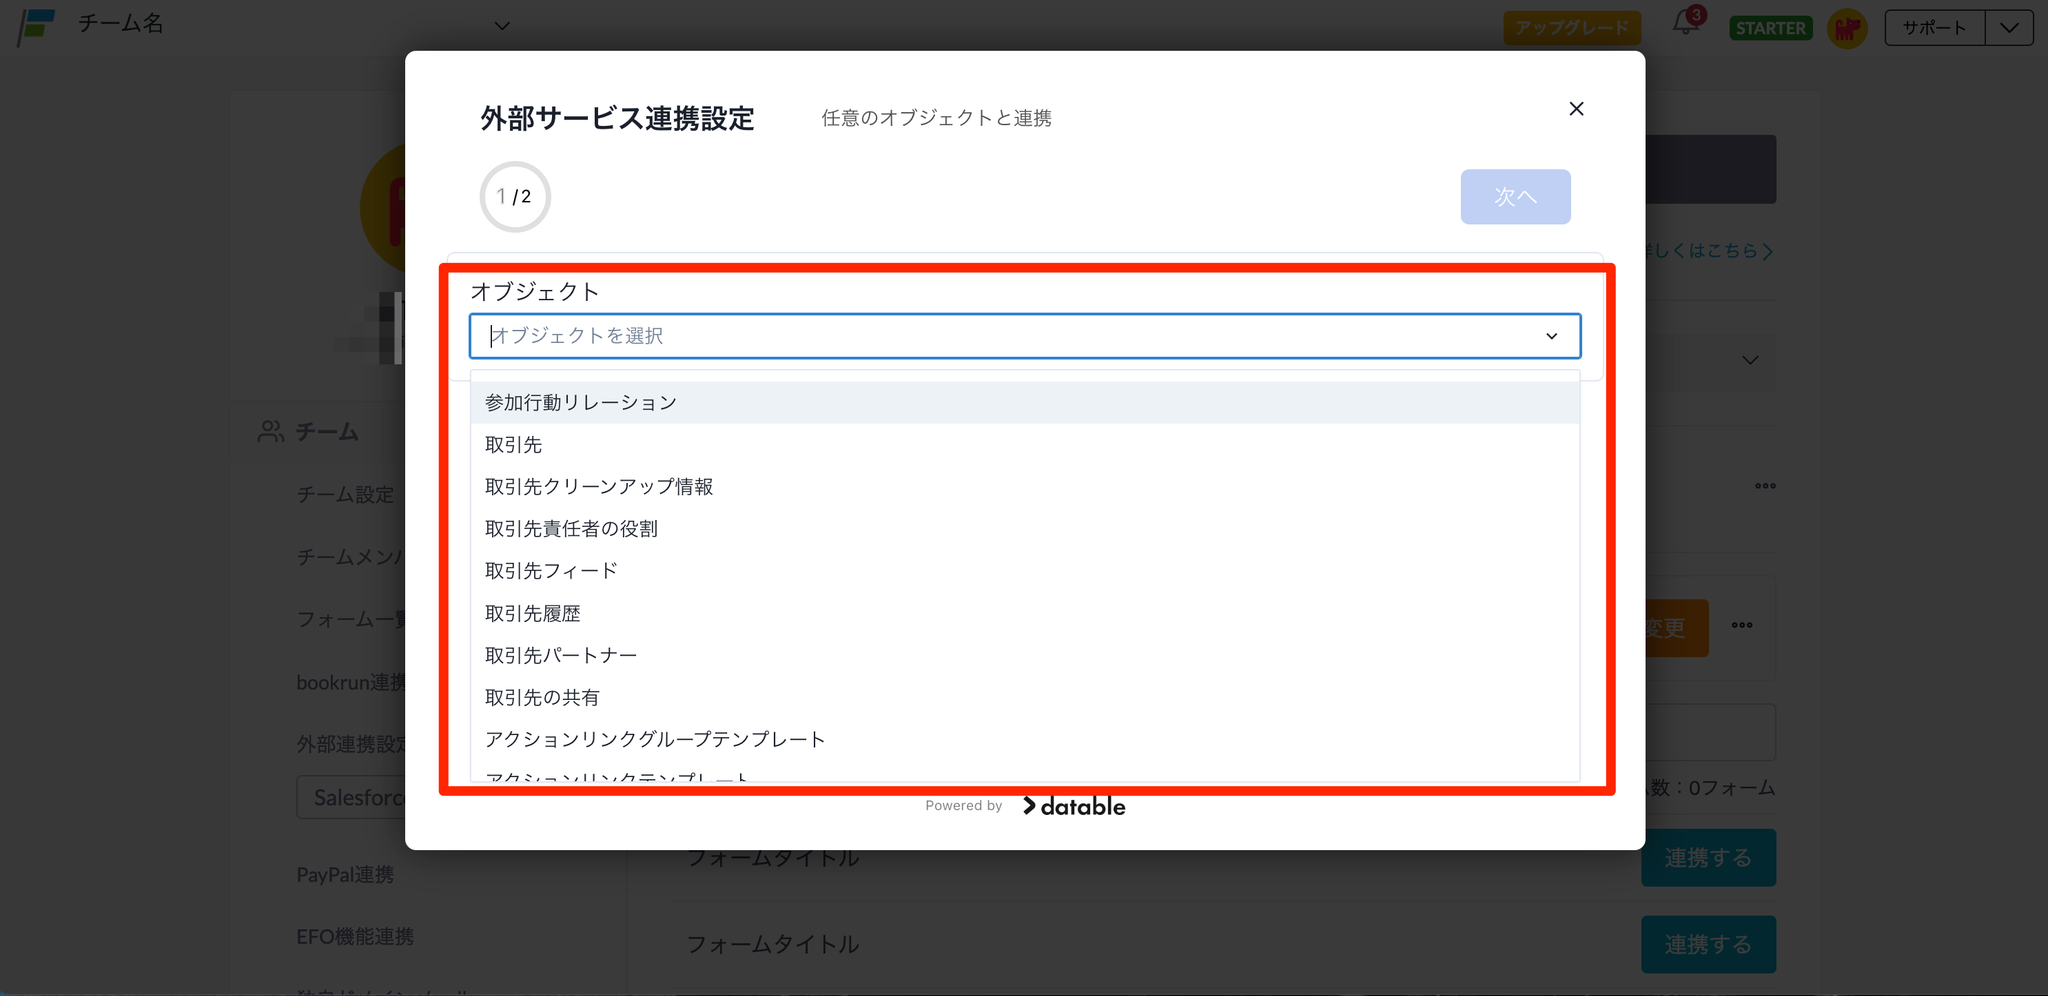Viewport: 2048px width, 996px height.
Task: Click 連携する for the upper フォームタイトル row
Action: coord(1708,858)
